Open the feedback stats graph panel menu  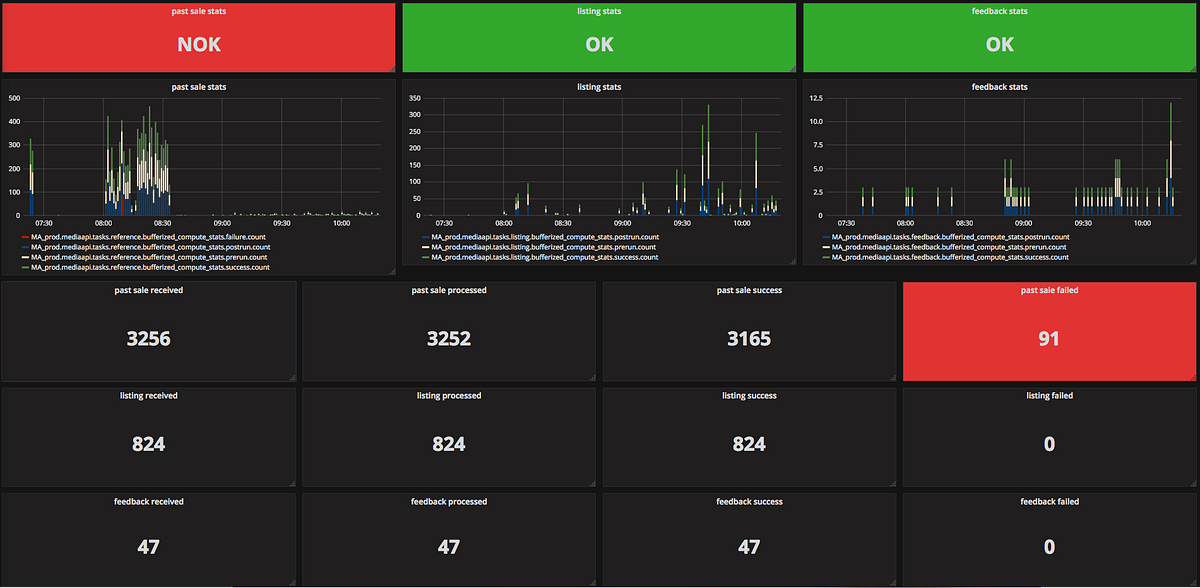click(x=999, y=86)
